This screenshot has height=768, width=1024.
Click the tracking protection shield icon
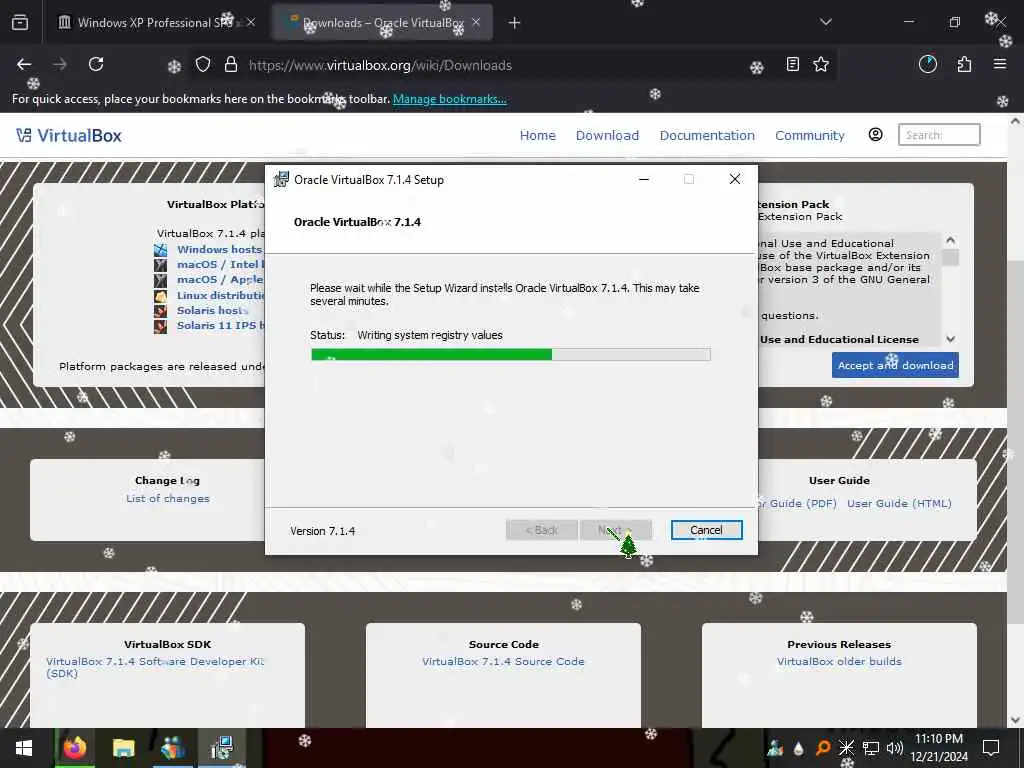(203, 65)
